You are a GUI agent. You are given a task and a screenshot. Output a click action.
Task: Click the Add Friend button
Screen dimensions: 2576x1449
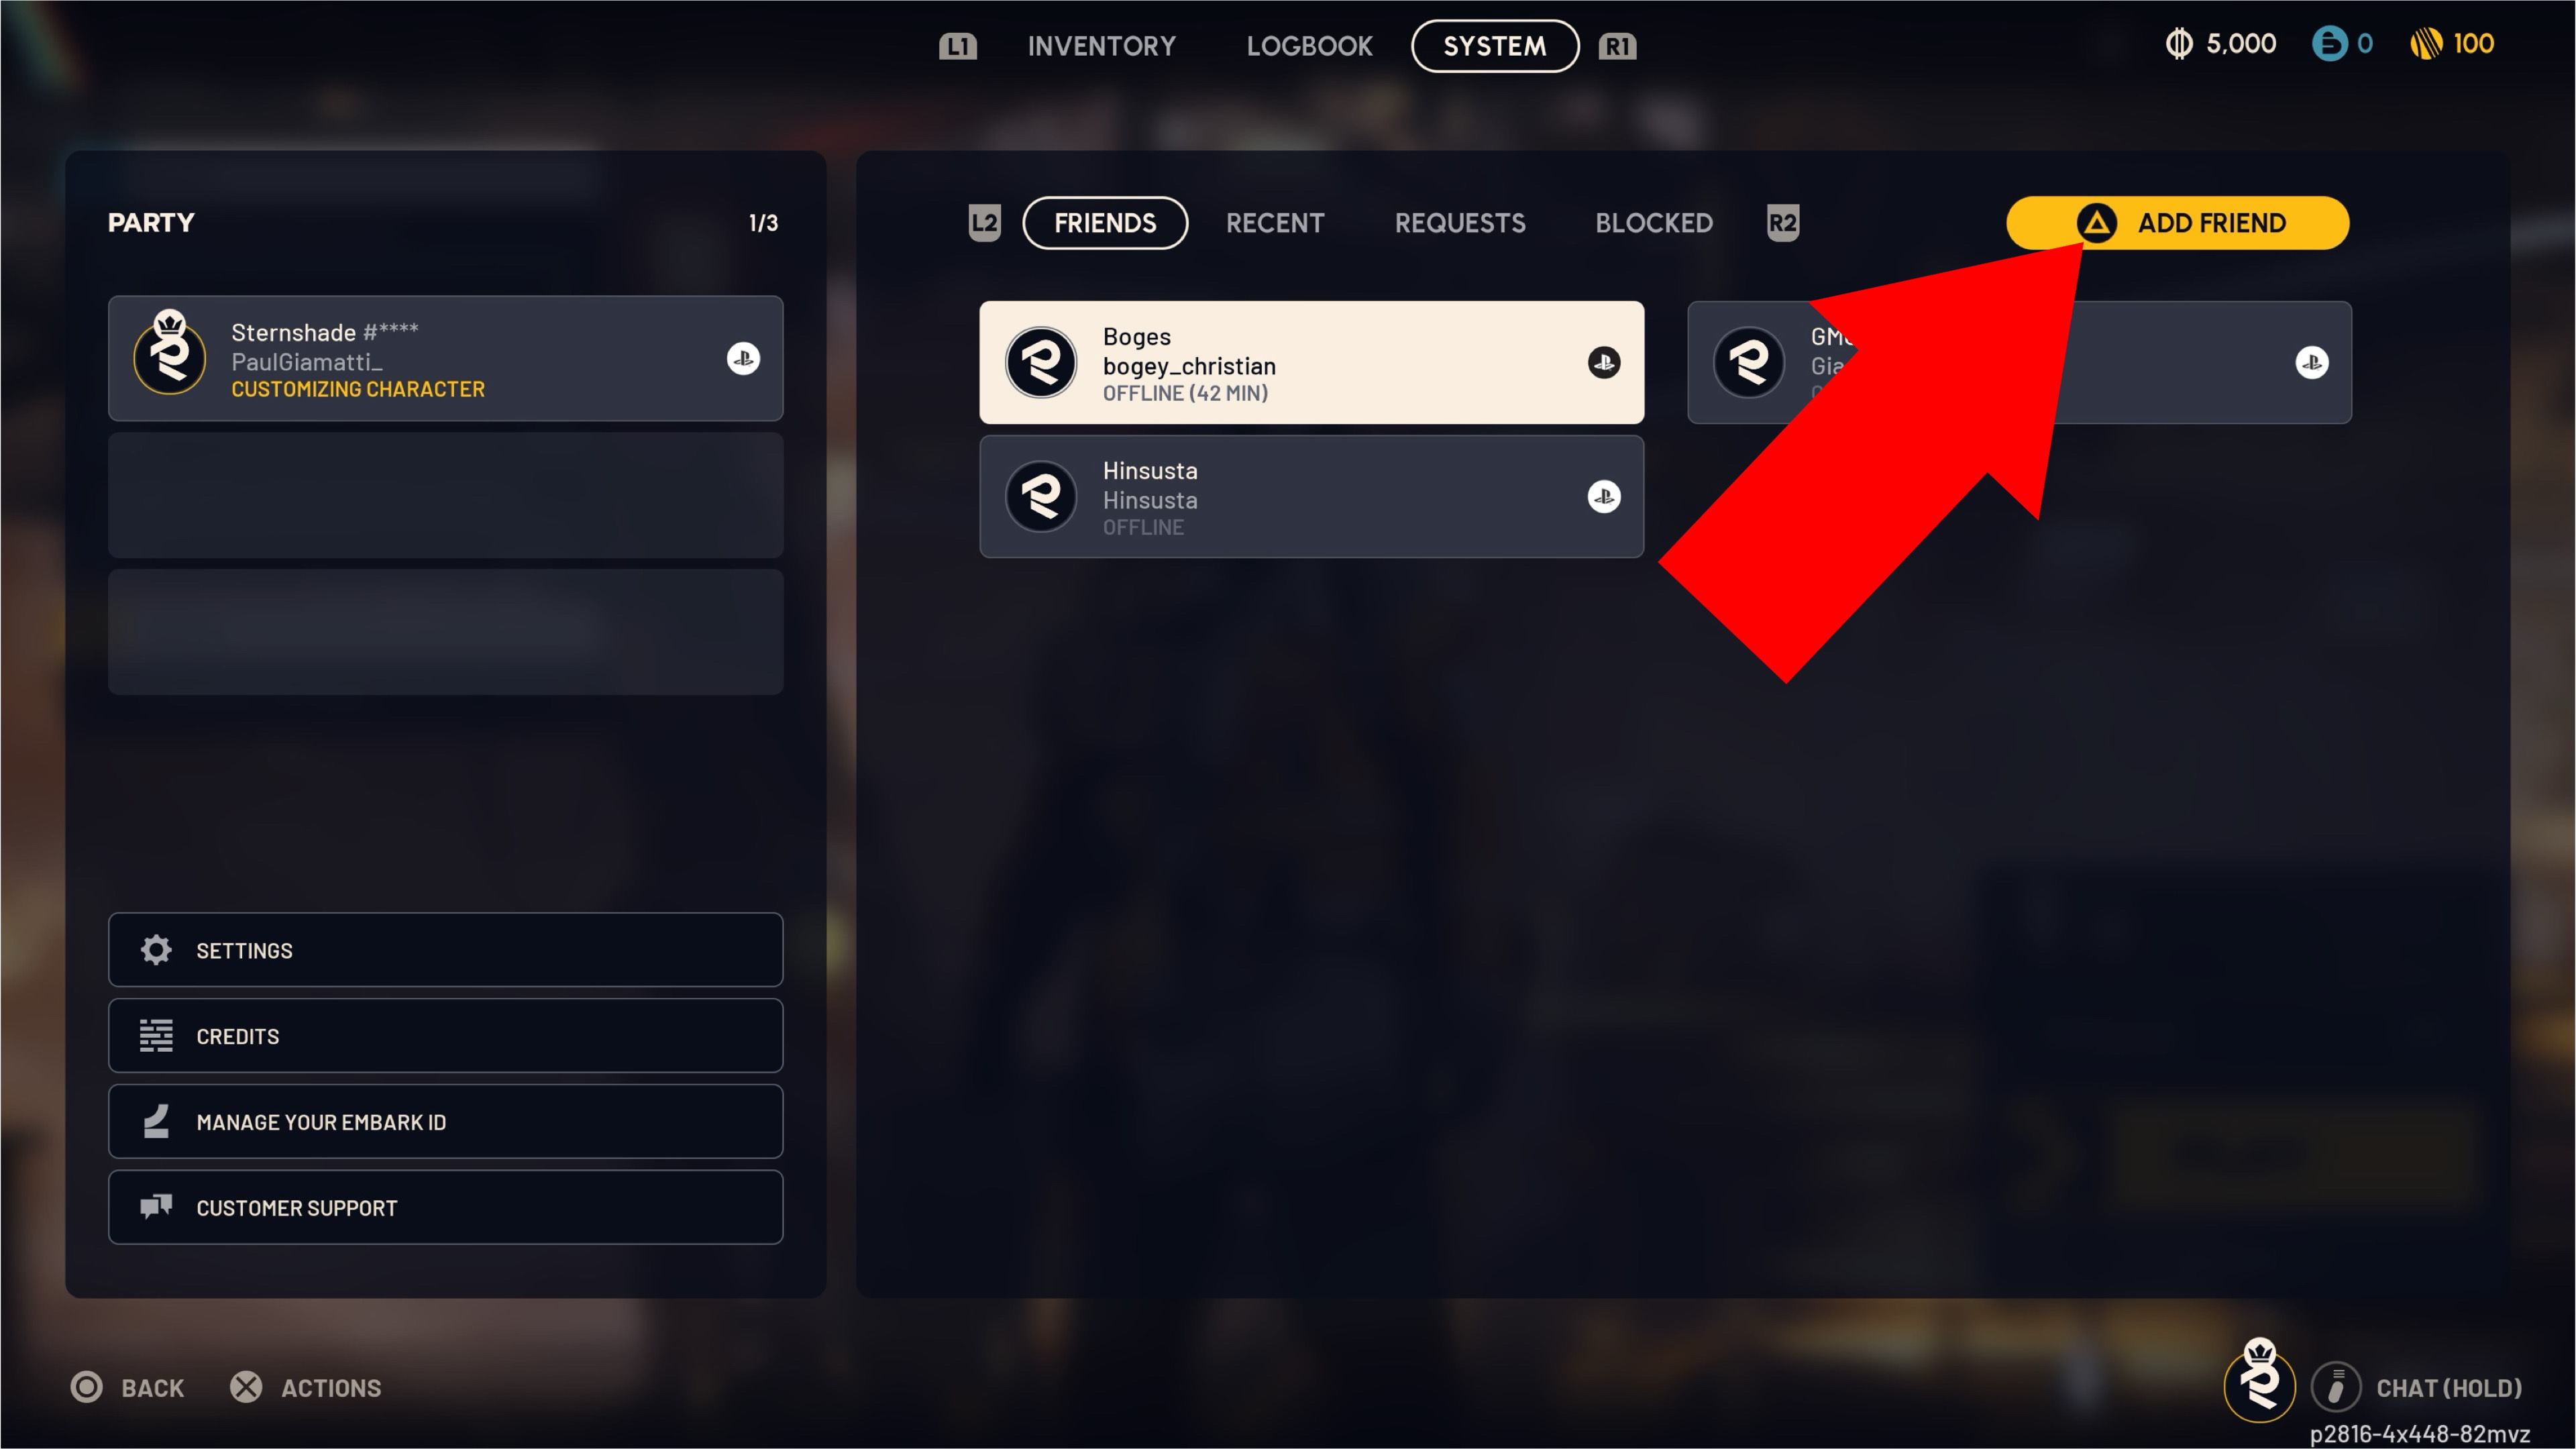(2177, 223)
